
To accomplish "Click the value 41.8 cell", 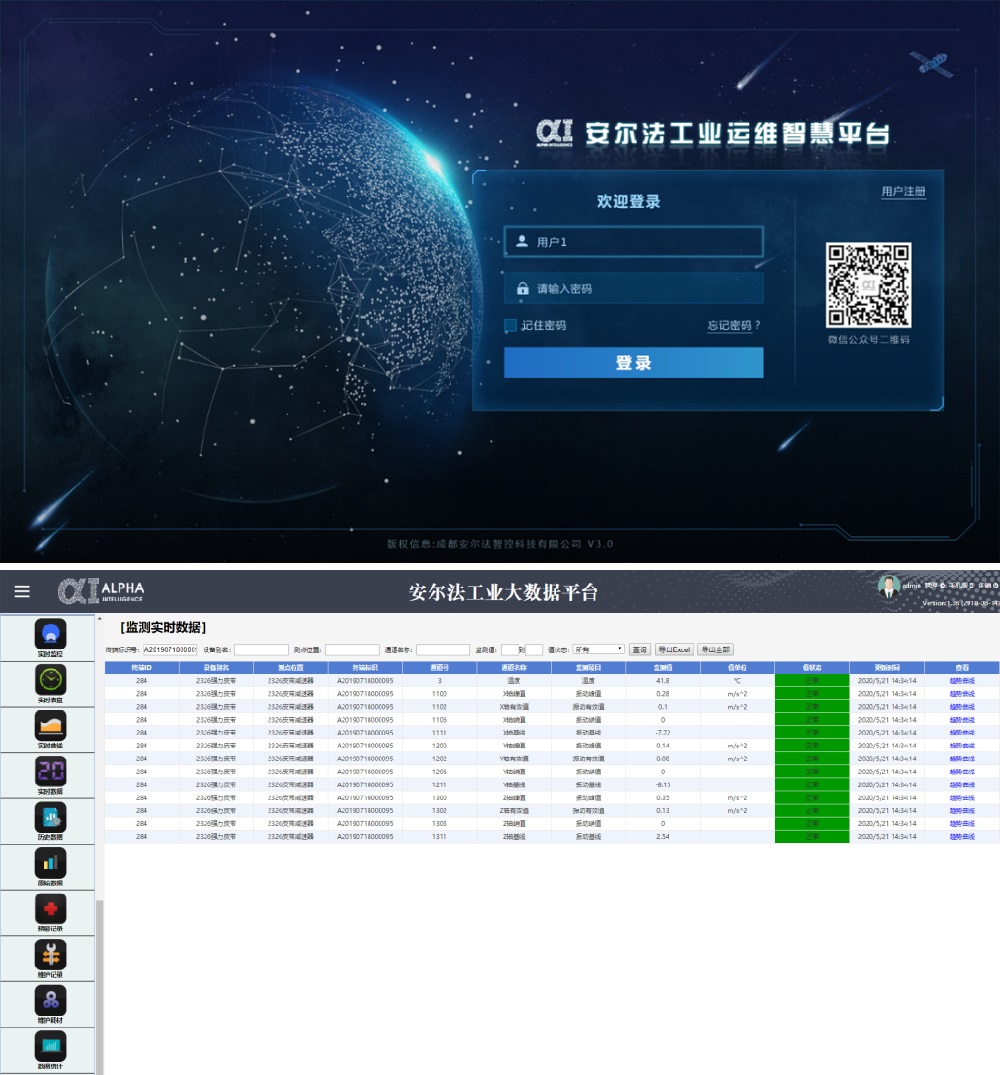I will [663, 681].
